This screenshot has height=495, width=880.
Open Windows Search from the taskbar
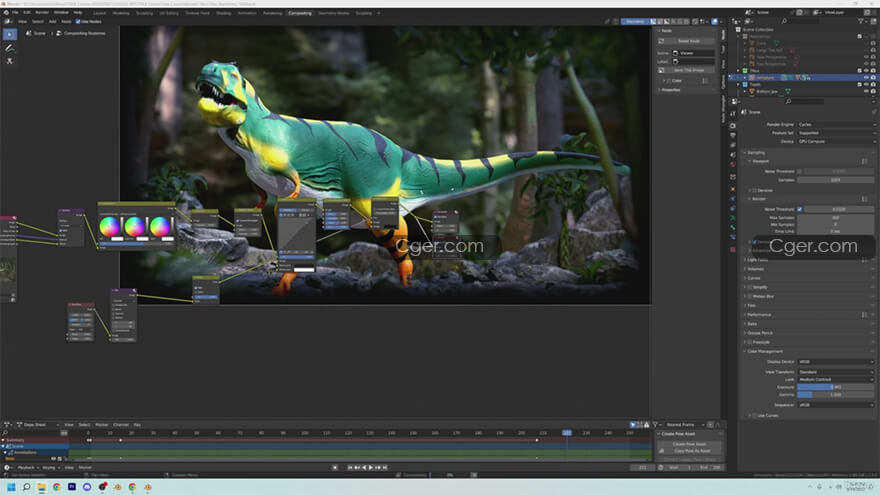[x=26, y=487]
